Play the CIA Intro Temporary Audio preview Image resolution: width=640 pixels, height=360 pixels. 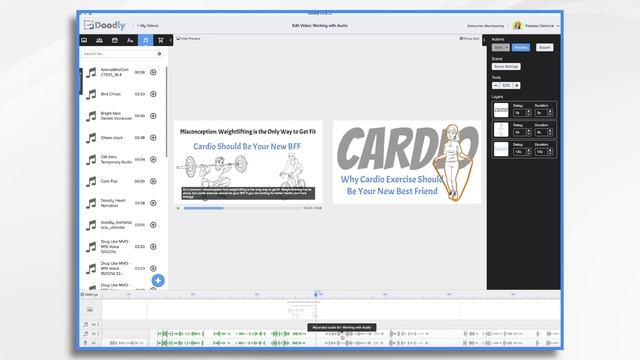(x=153, y=160)
